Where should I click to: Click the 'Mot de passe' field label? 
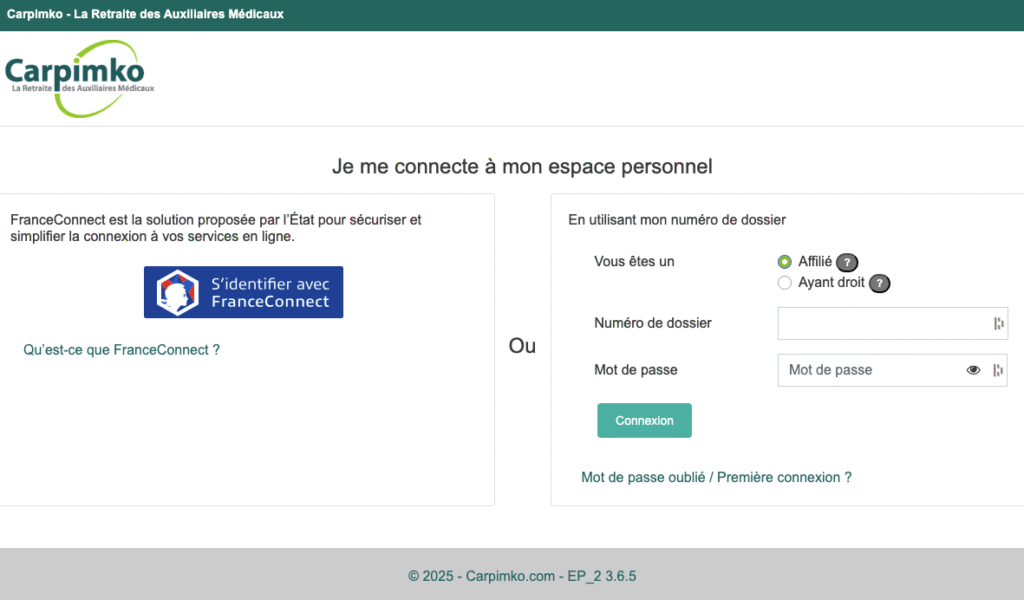point(635,370)
